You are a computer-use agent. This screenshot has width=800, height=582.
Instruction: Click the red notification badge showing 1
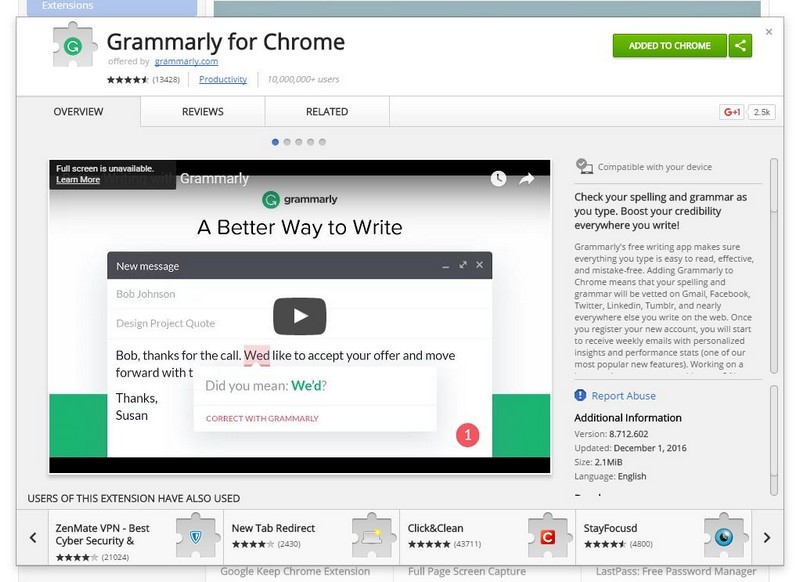click(468, 435)
